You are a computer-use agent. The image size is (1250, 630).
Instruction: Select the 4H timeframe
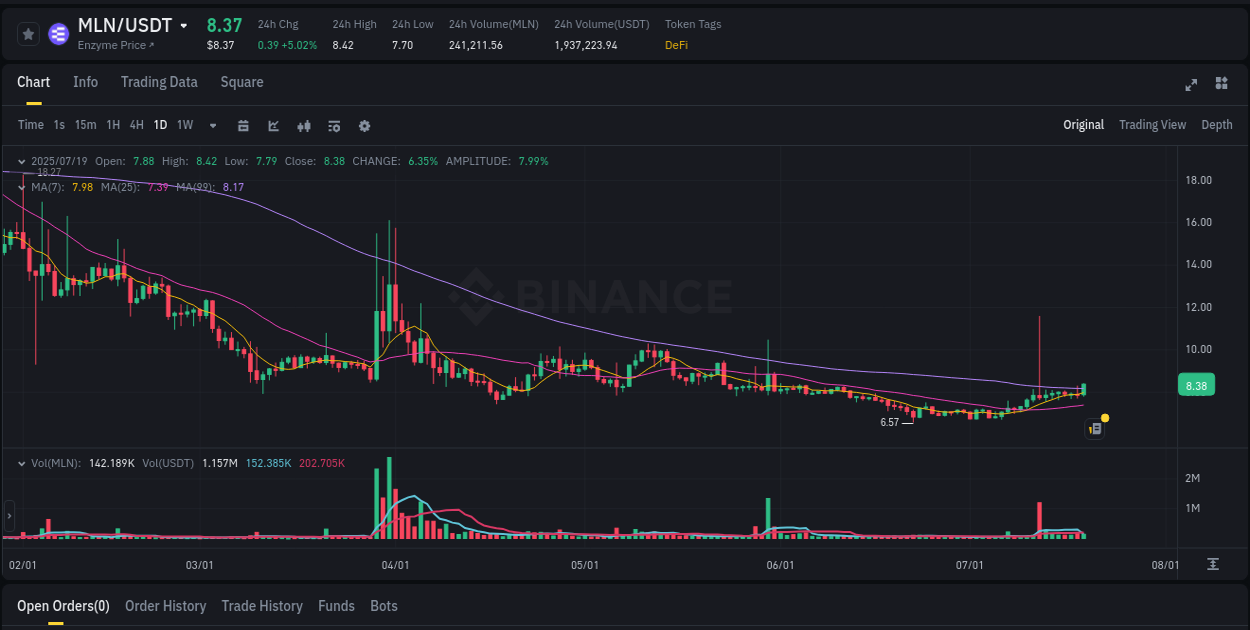(x=136, y=125)
